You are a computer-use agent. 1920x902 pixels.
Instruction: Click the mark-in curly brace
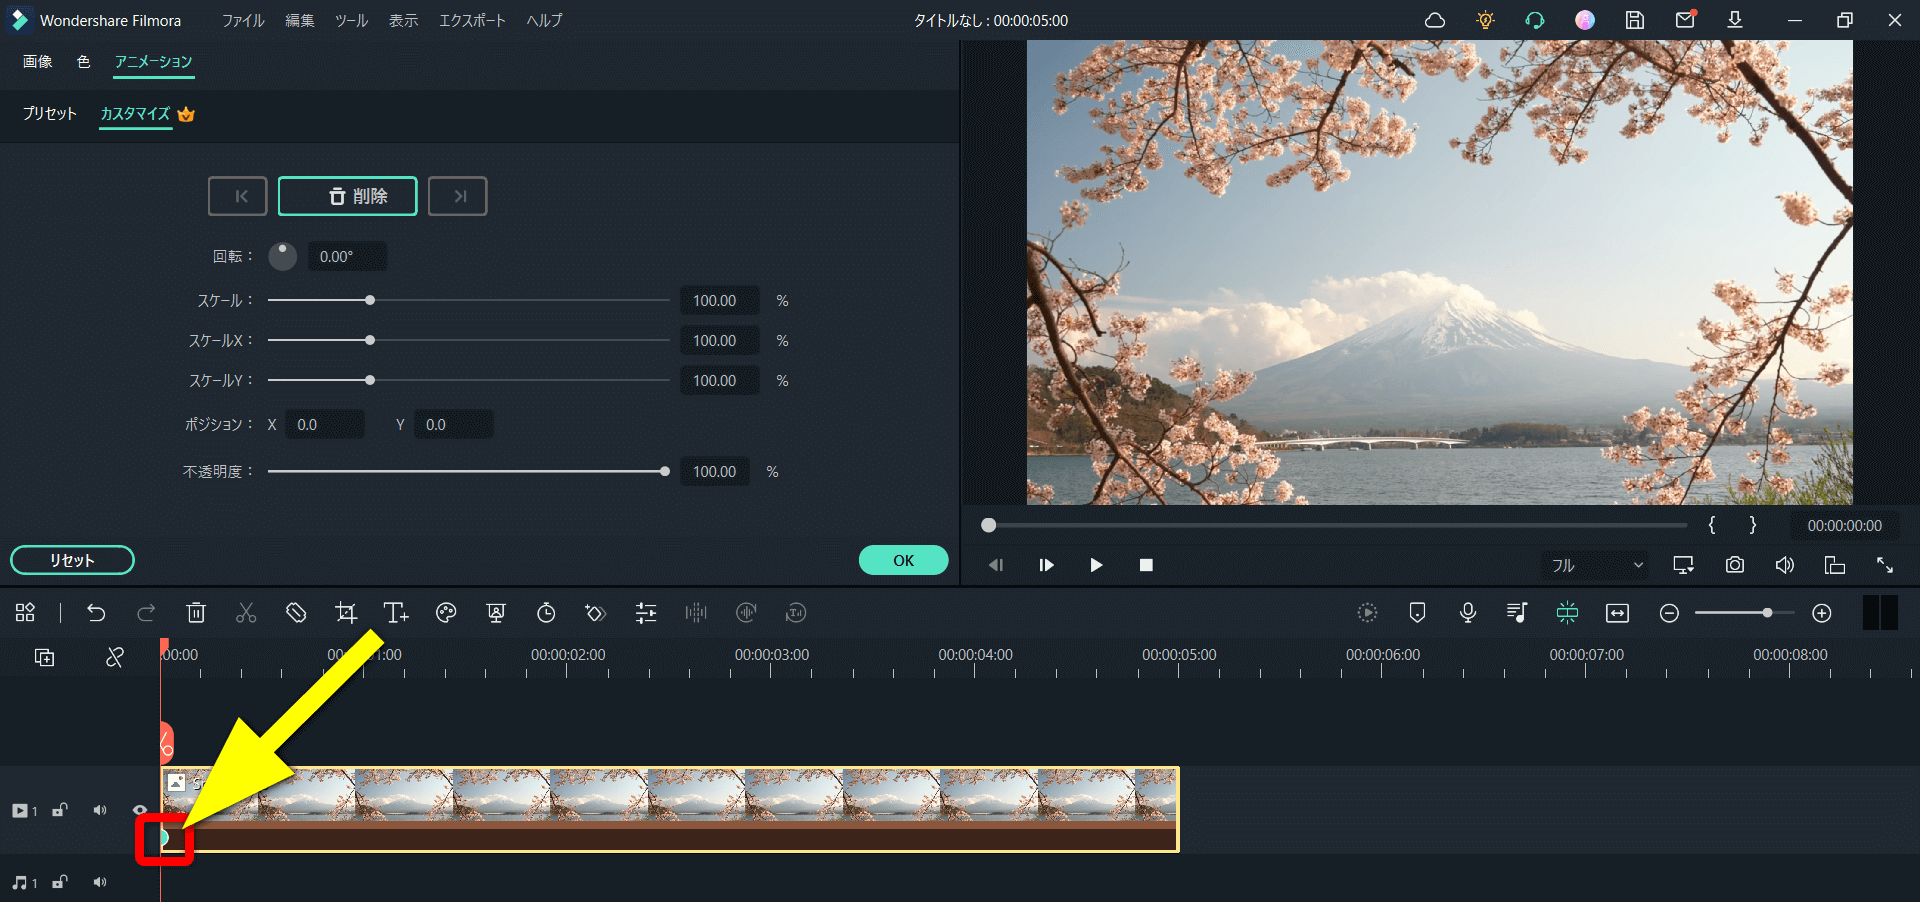(x=1712, y=525)
